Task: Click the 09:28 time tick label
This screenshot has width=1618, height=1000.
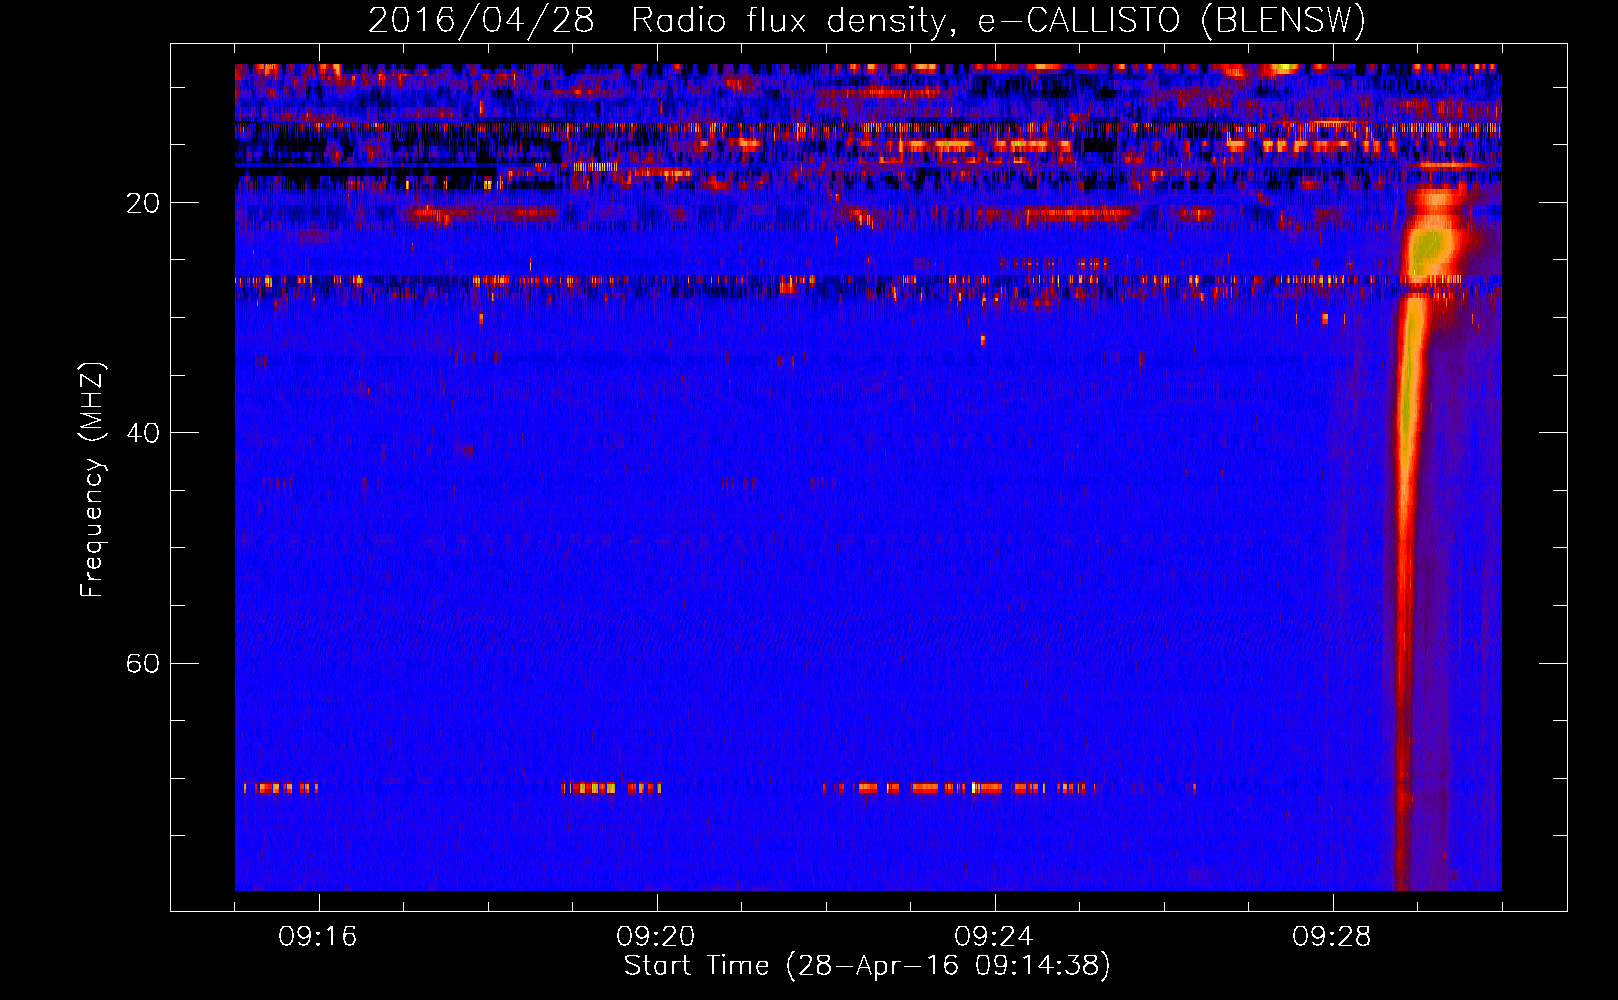Action: click(1332, 937)
